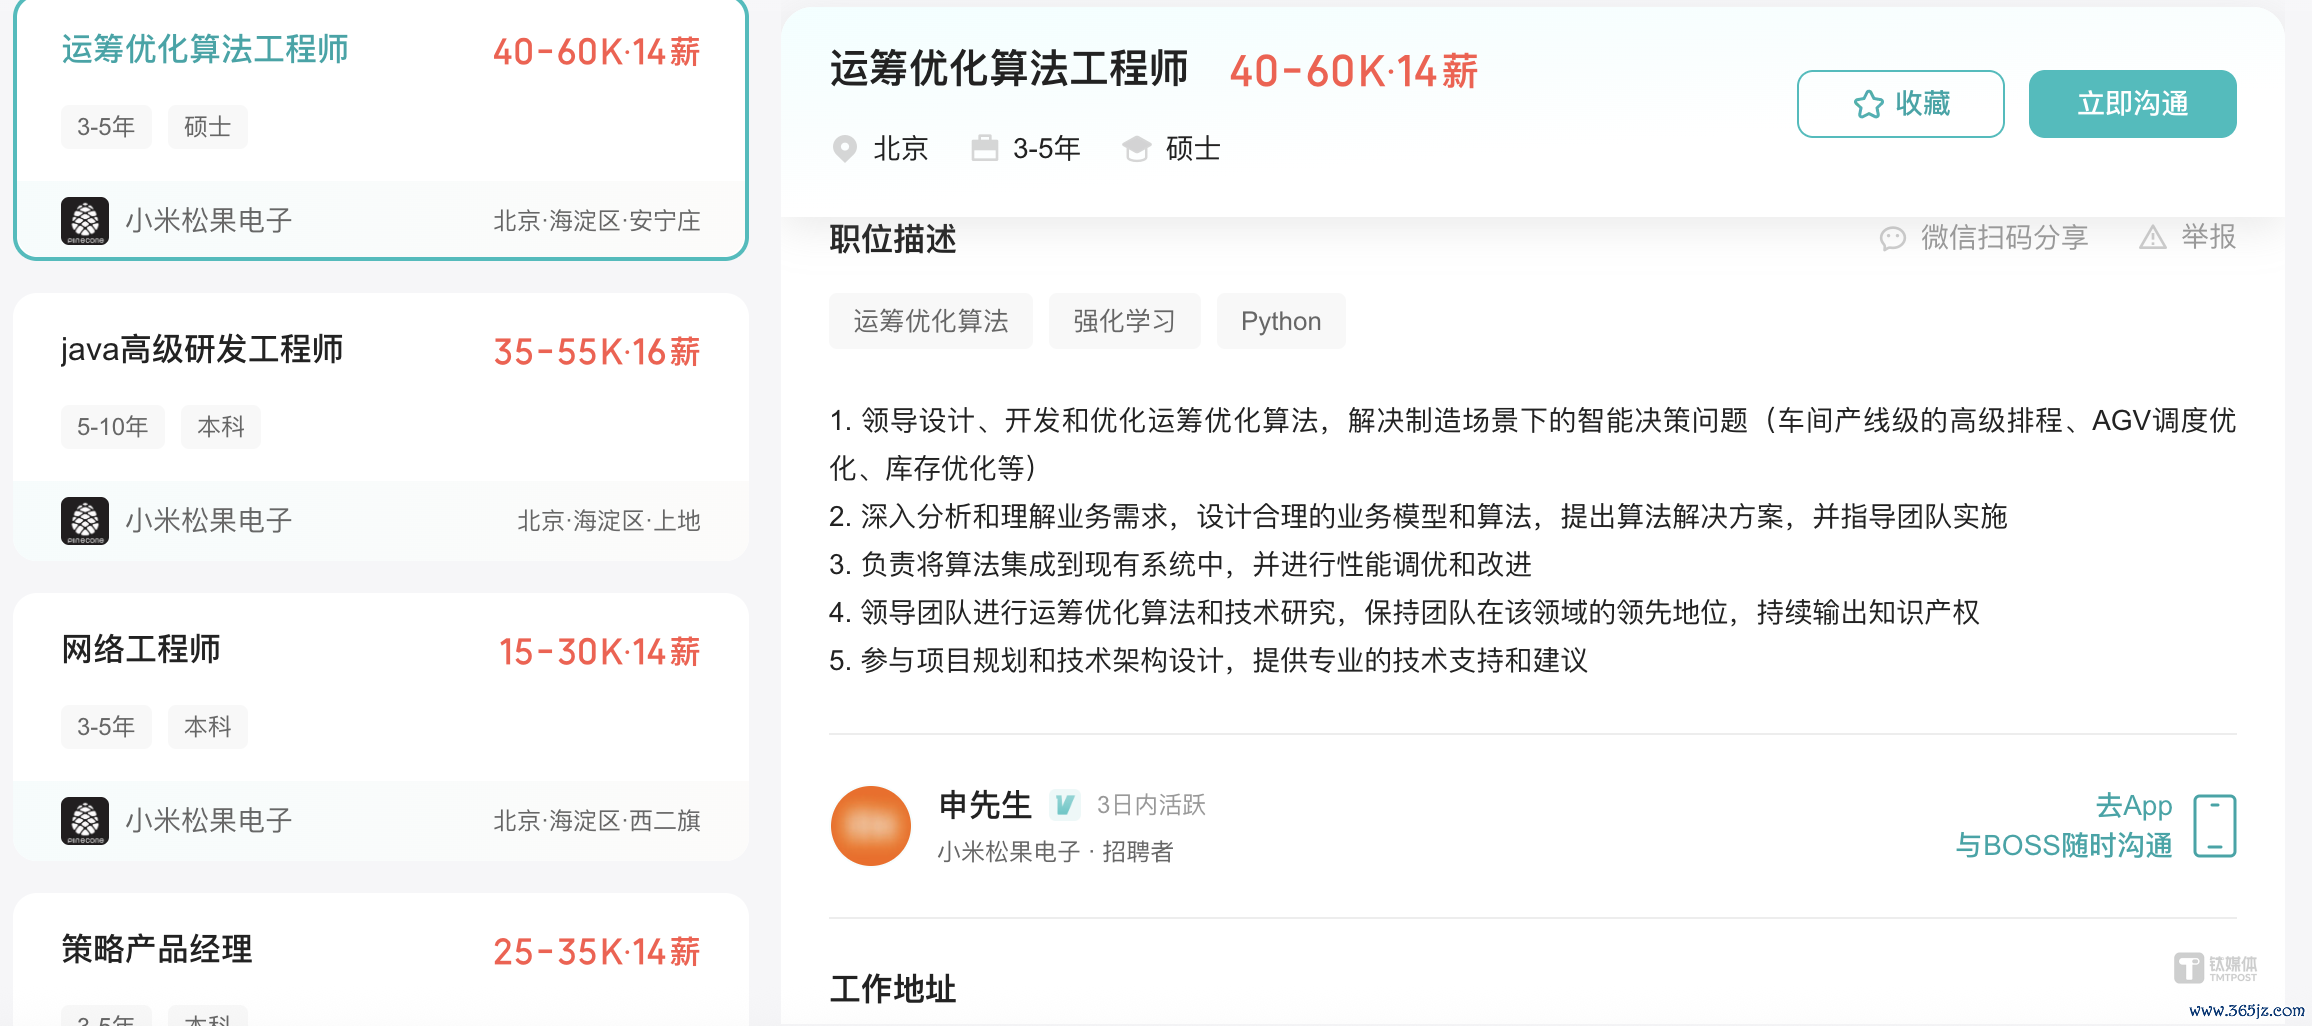Click 与BOSS随时沟通 link
The height and width of the screenshot is (1026, 2312).
[x=2063, y=846]
